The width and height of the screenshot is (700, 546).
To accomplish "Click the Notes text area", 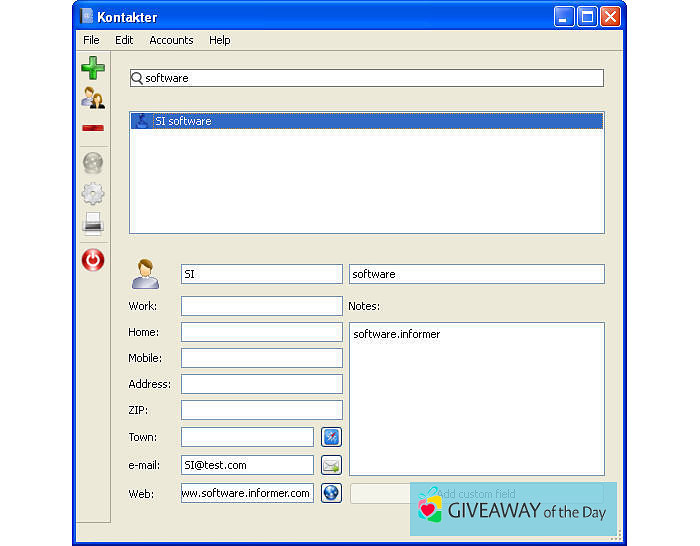I will point(476,398).
